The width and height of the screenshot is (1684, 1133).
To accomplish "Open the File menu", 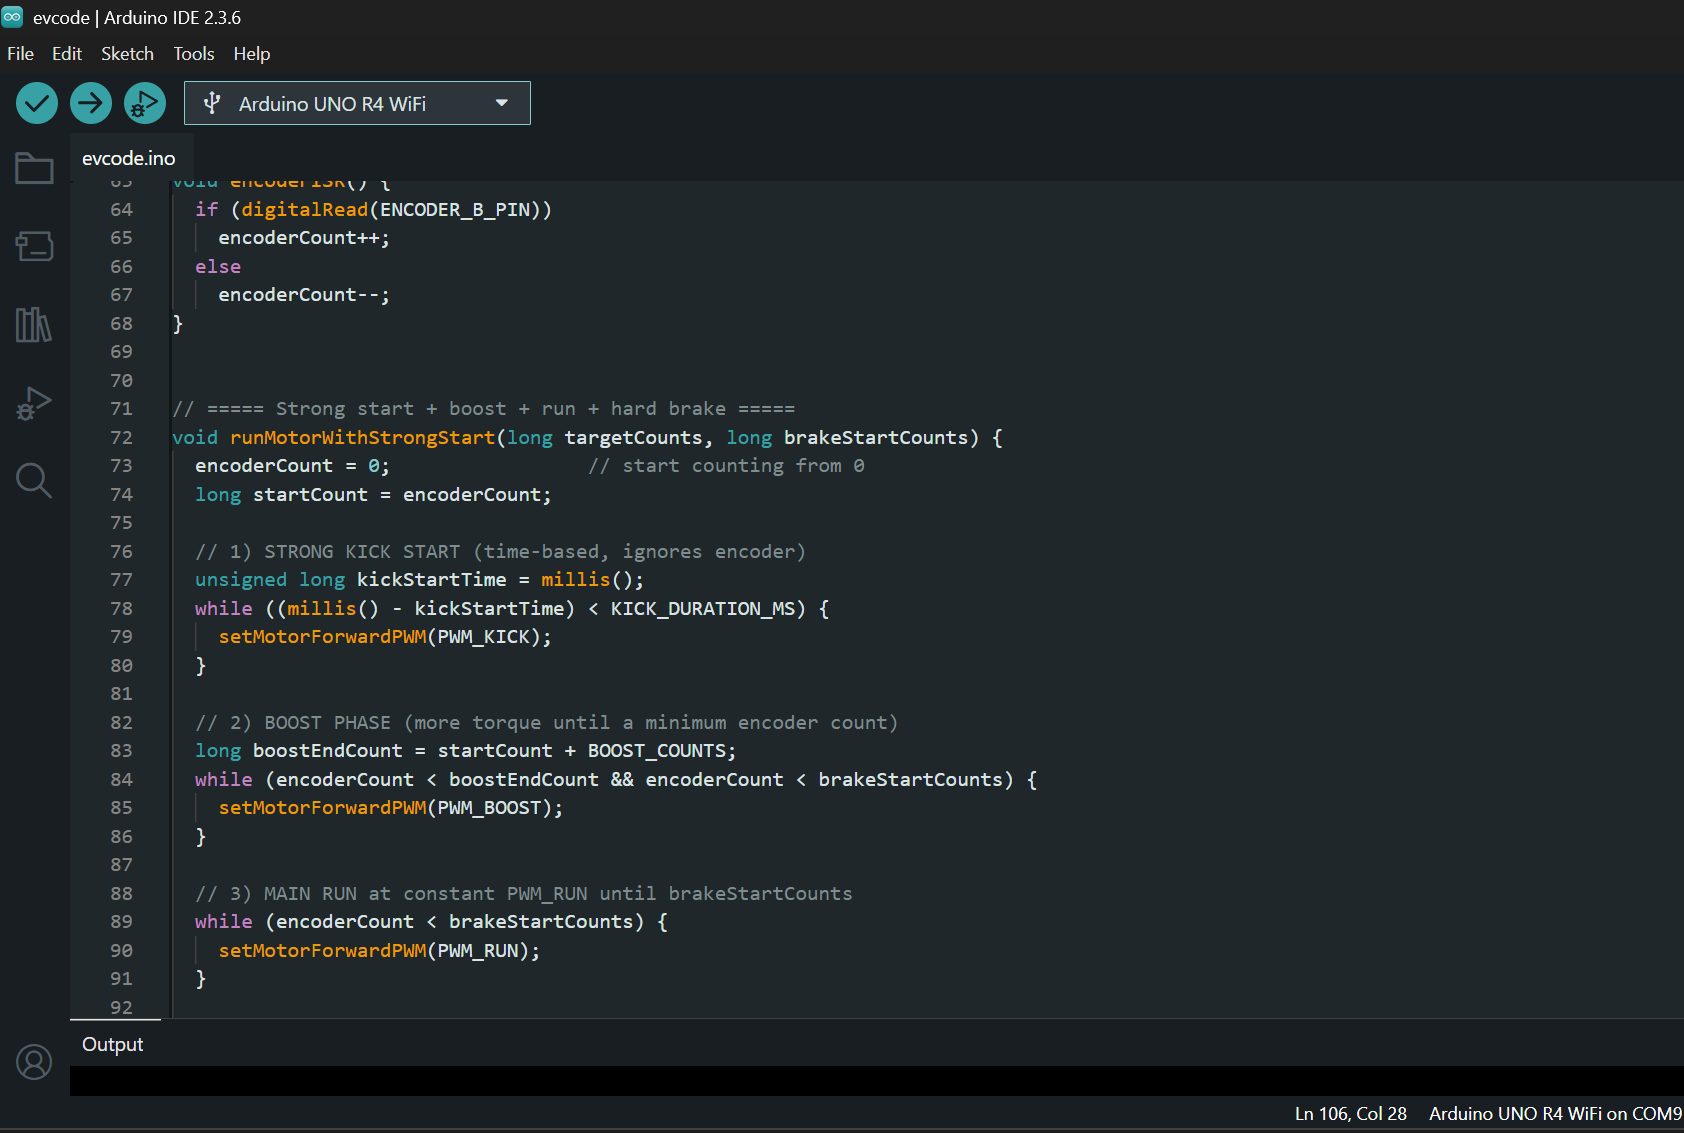I will click(20, 54).
